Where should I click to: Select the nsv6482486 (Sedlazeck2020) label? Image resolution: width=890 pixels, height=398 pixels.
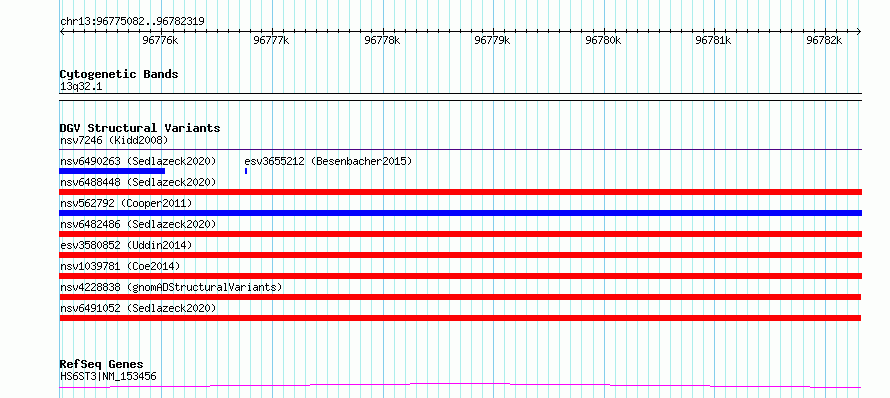pos(138,224)
